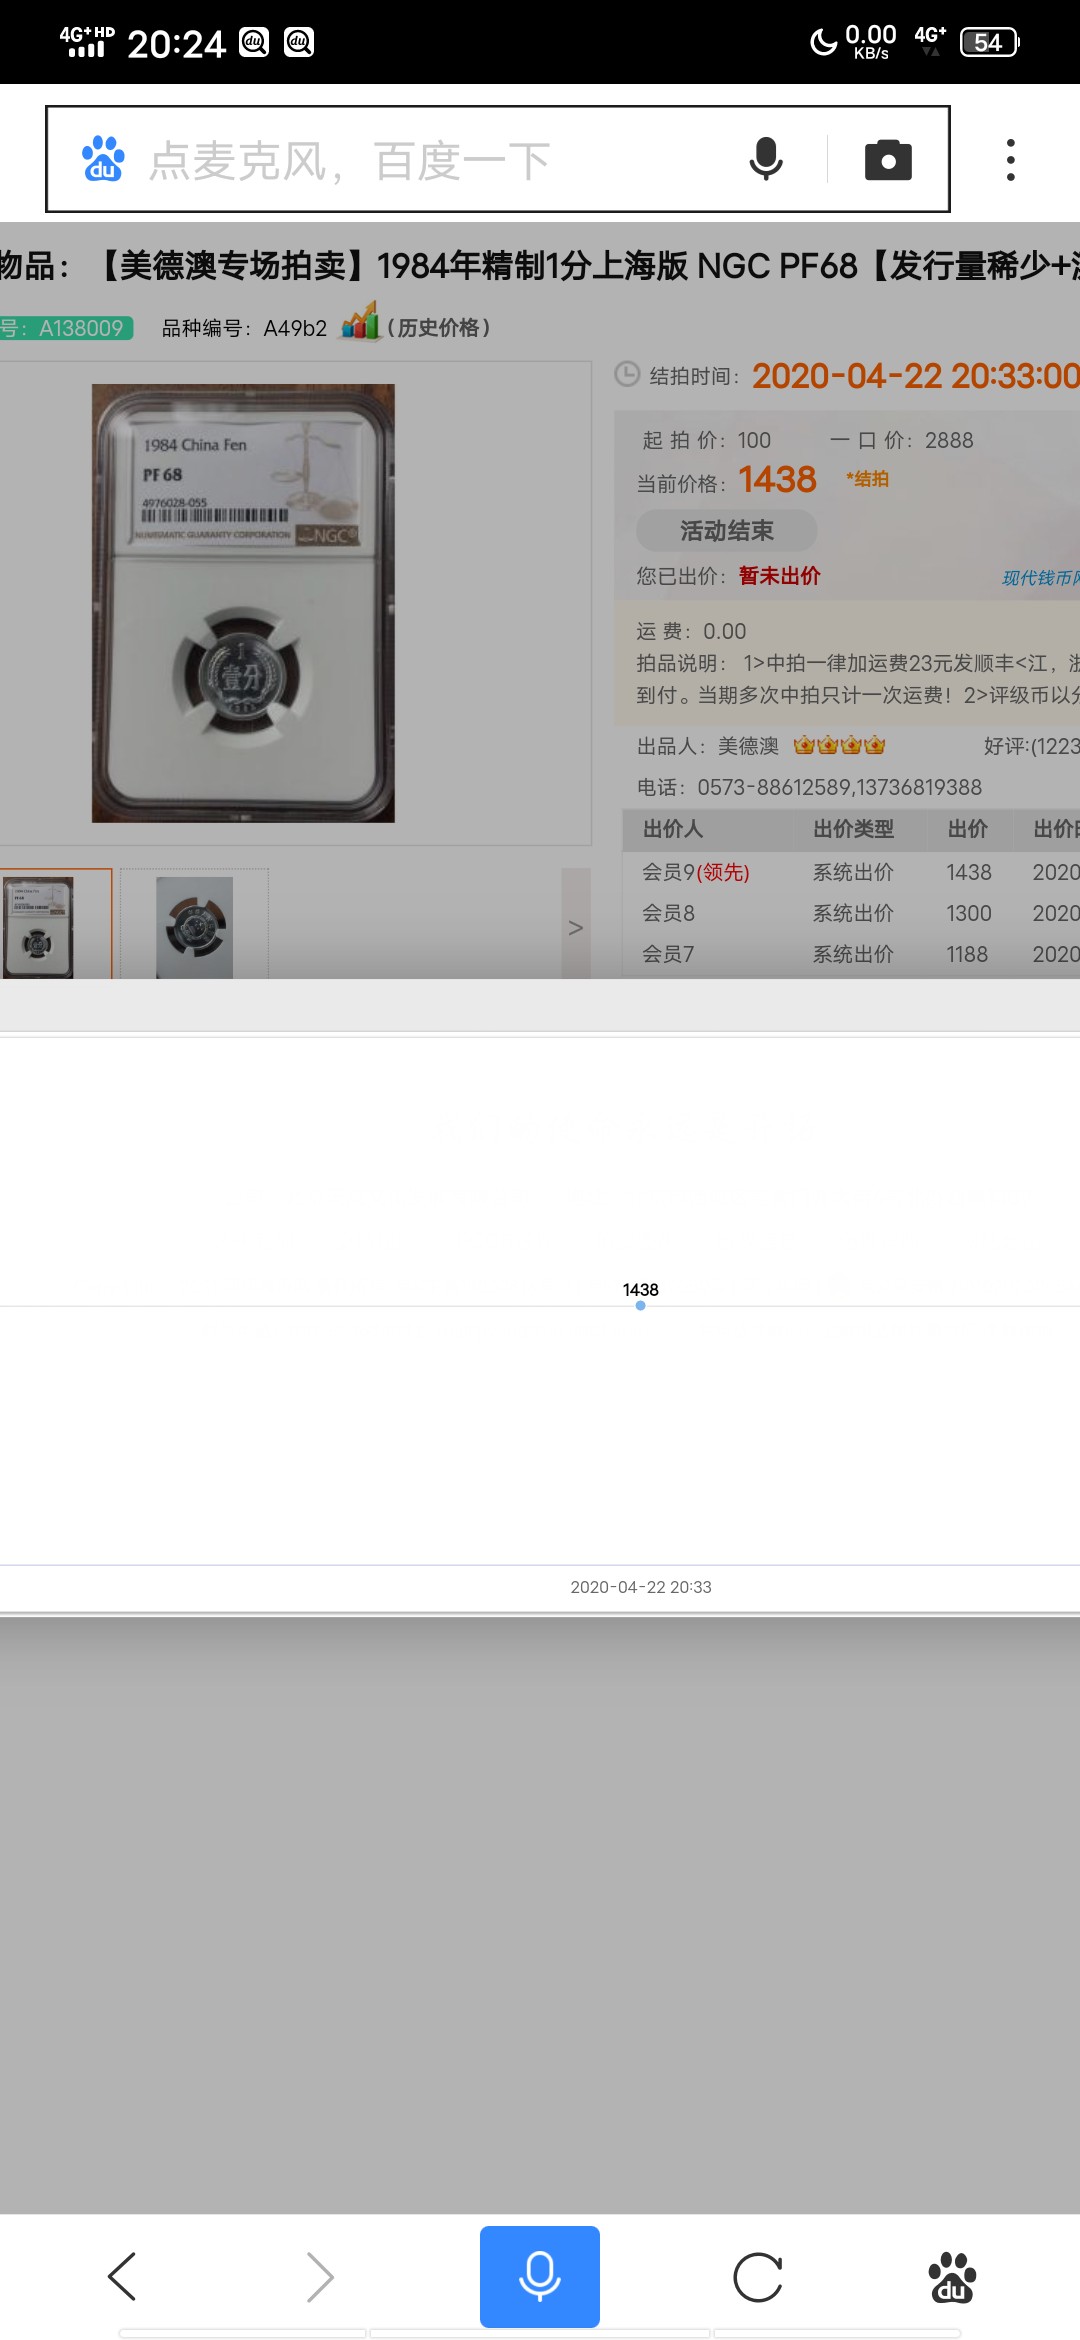Reload the page with refresh icon
Viewport: 1080px width, 2340px height.
click(758, 2277)
